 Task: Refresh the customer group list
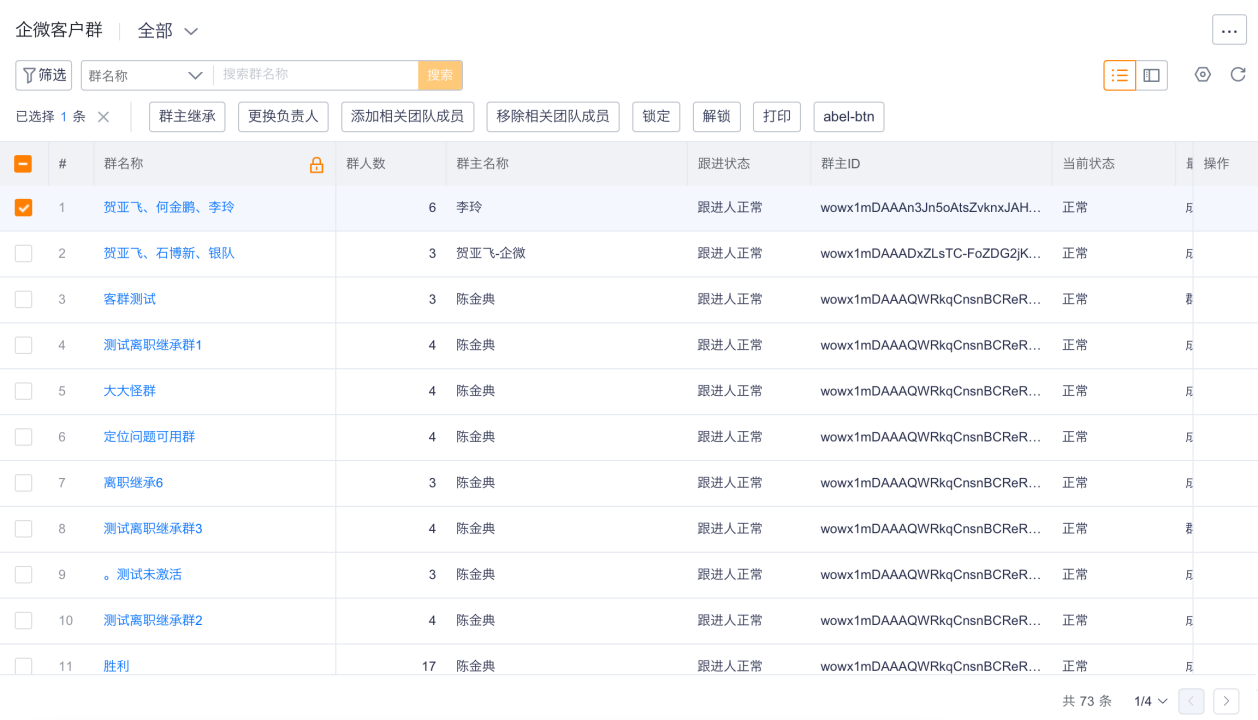coord(1238,75)
